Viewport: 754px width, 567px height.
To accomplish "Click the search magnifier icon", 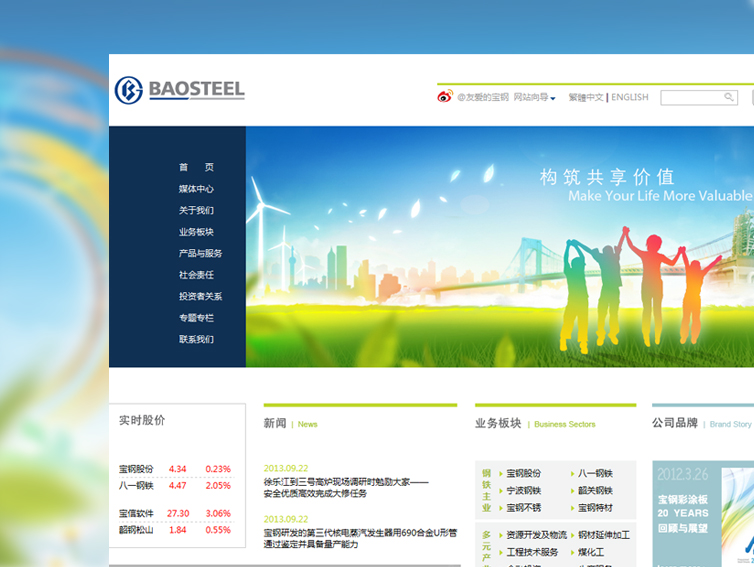I will (x=729, y=97).
